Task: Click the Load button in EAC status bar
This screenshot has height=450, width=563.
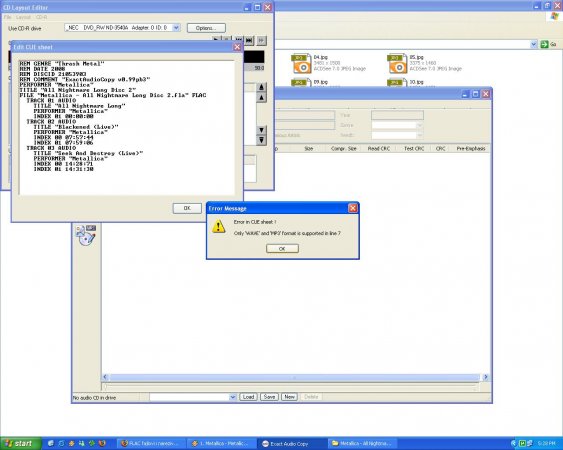Action: coord(248,397)
